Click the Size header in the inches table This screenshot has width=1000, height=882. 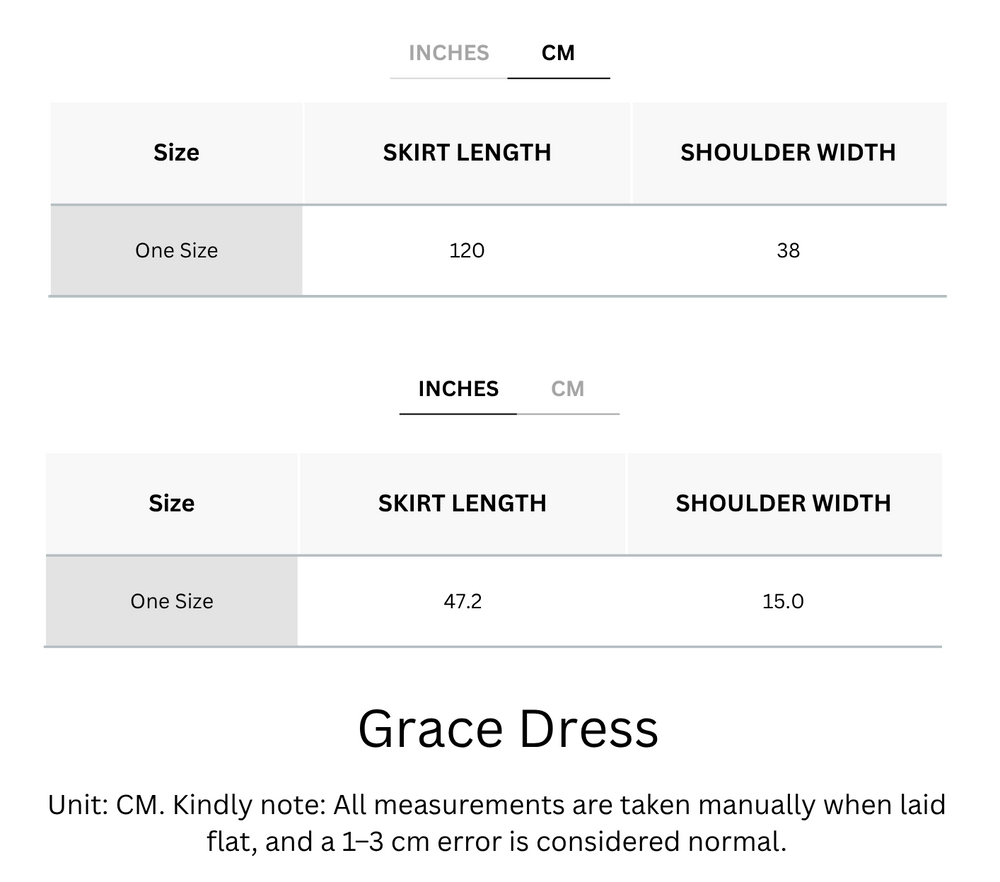(x=171, y=503)
